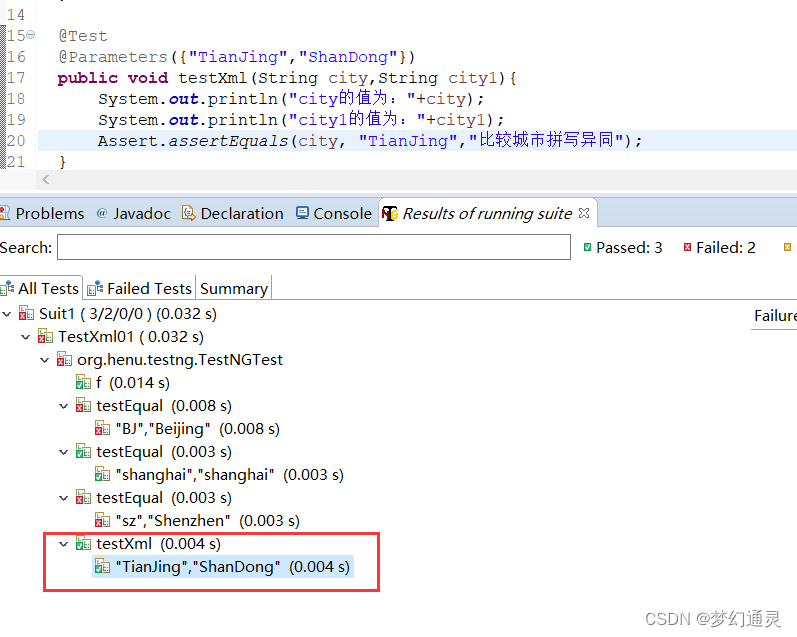Collapse the testEqual node above "sz","Shenzhen"
The width and height of the screenshot is (797, 637).
coord(64,498)
